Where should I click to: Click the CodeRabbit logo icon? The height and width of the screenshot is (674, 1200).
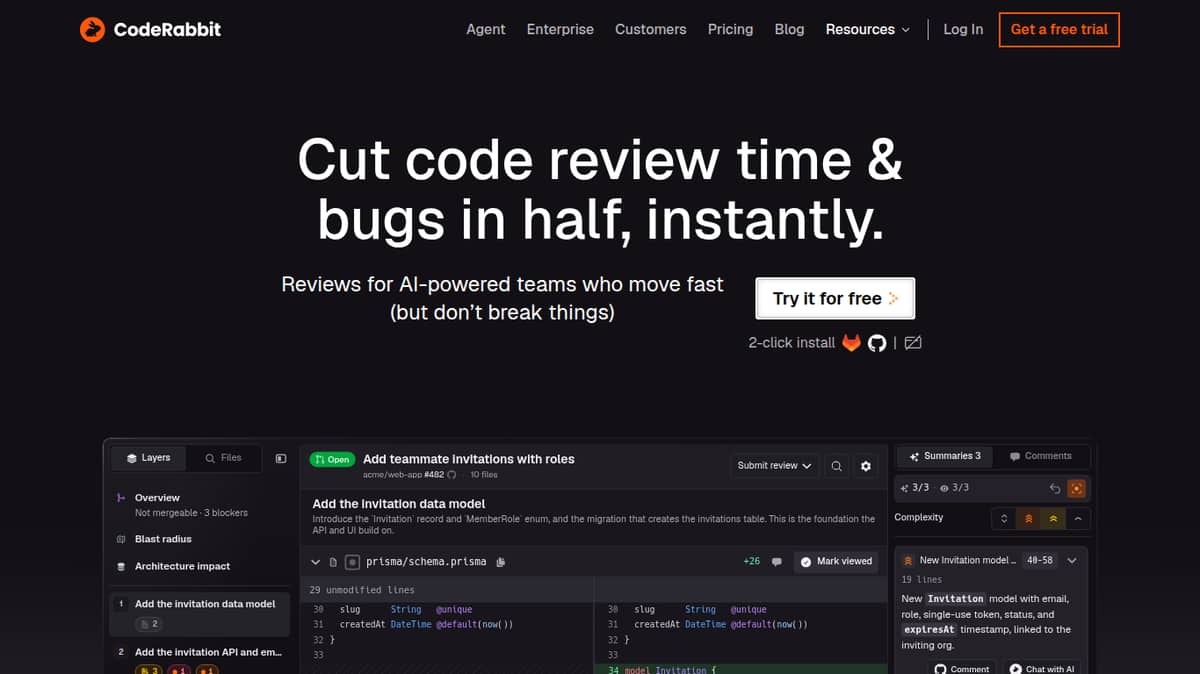[x=92, y=30]
